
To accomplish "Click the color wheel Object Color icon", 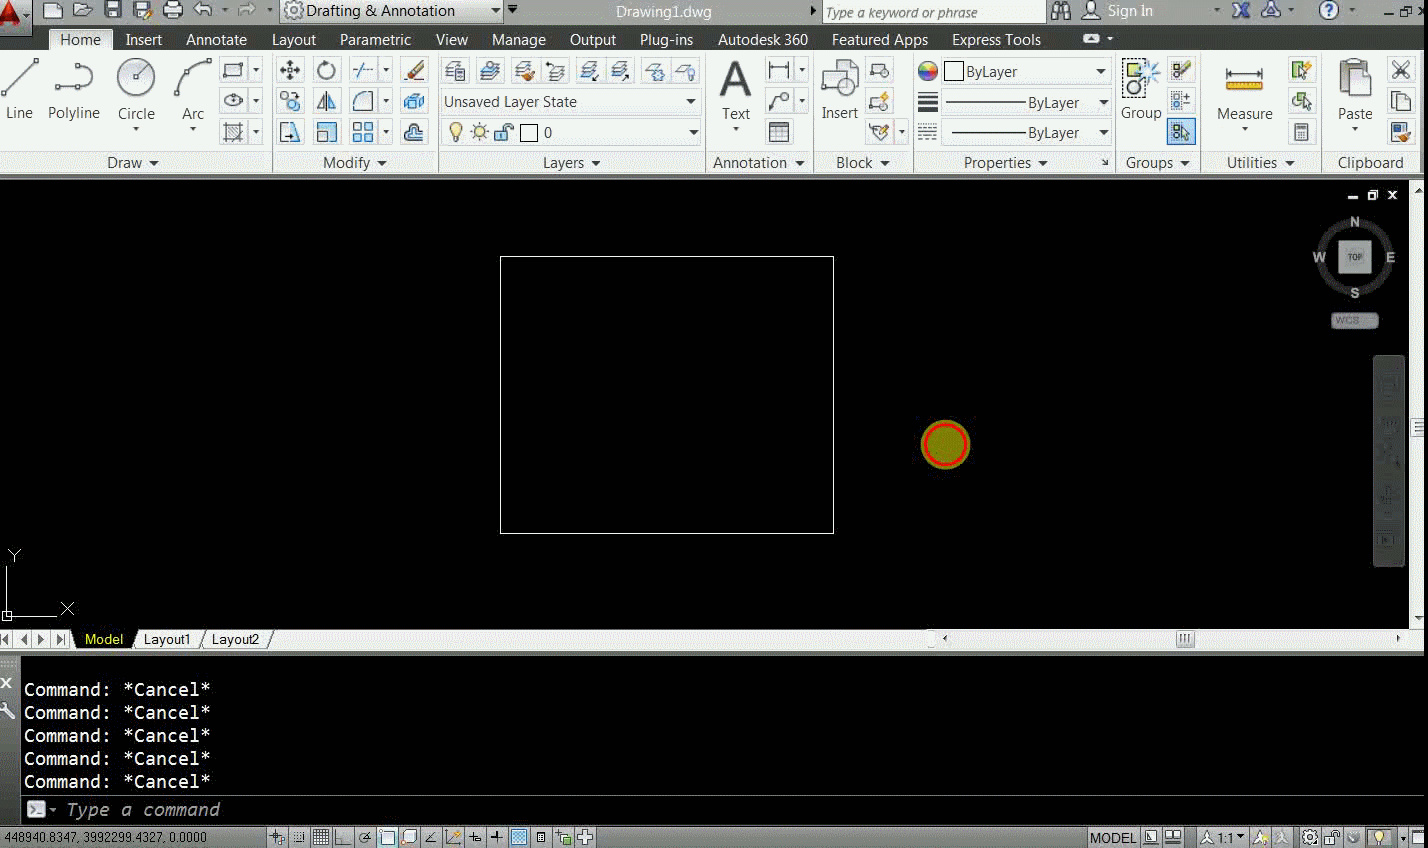I will tap(927, 71).
